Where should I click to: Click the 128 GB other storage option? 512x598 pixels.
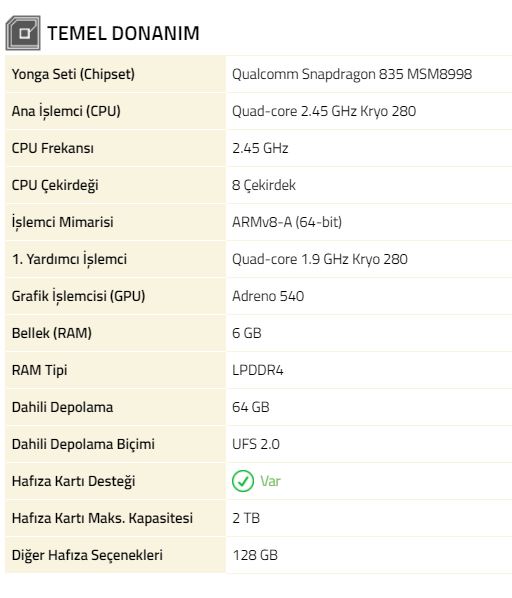[255, 555]
